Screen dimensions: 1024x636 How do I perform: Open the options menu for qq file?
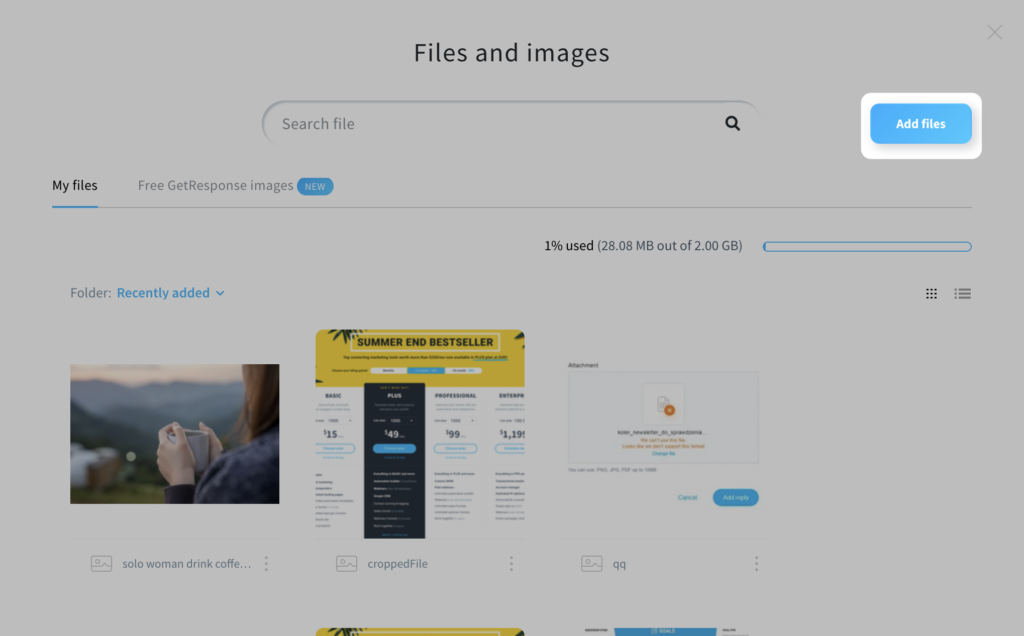(757, 563)
